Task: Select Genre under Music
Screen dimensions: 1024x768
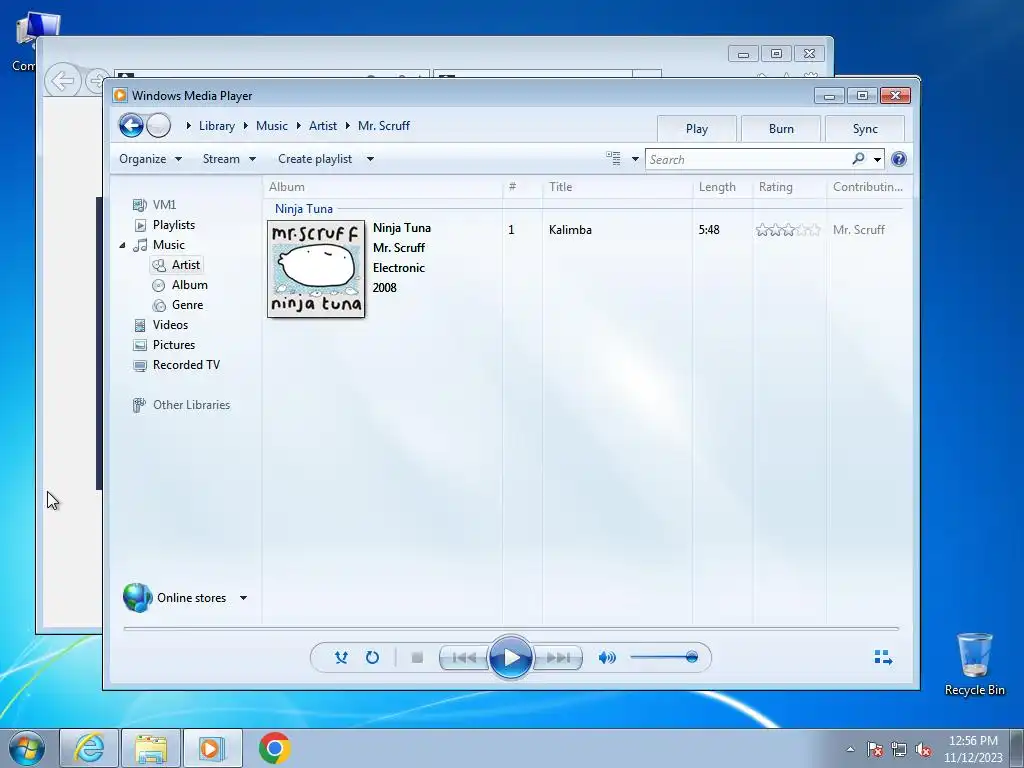Action: point(178,305)
